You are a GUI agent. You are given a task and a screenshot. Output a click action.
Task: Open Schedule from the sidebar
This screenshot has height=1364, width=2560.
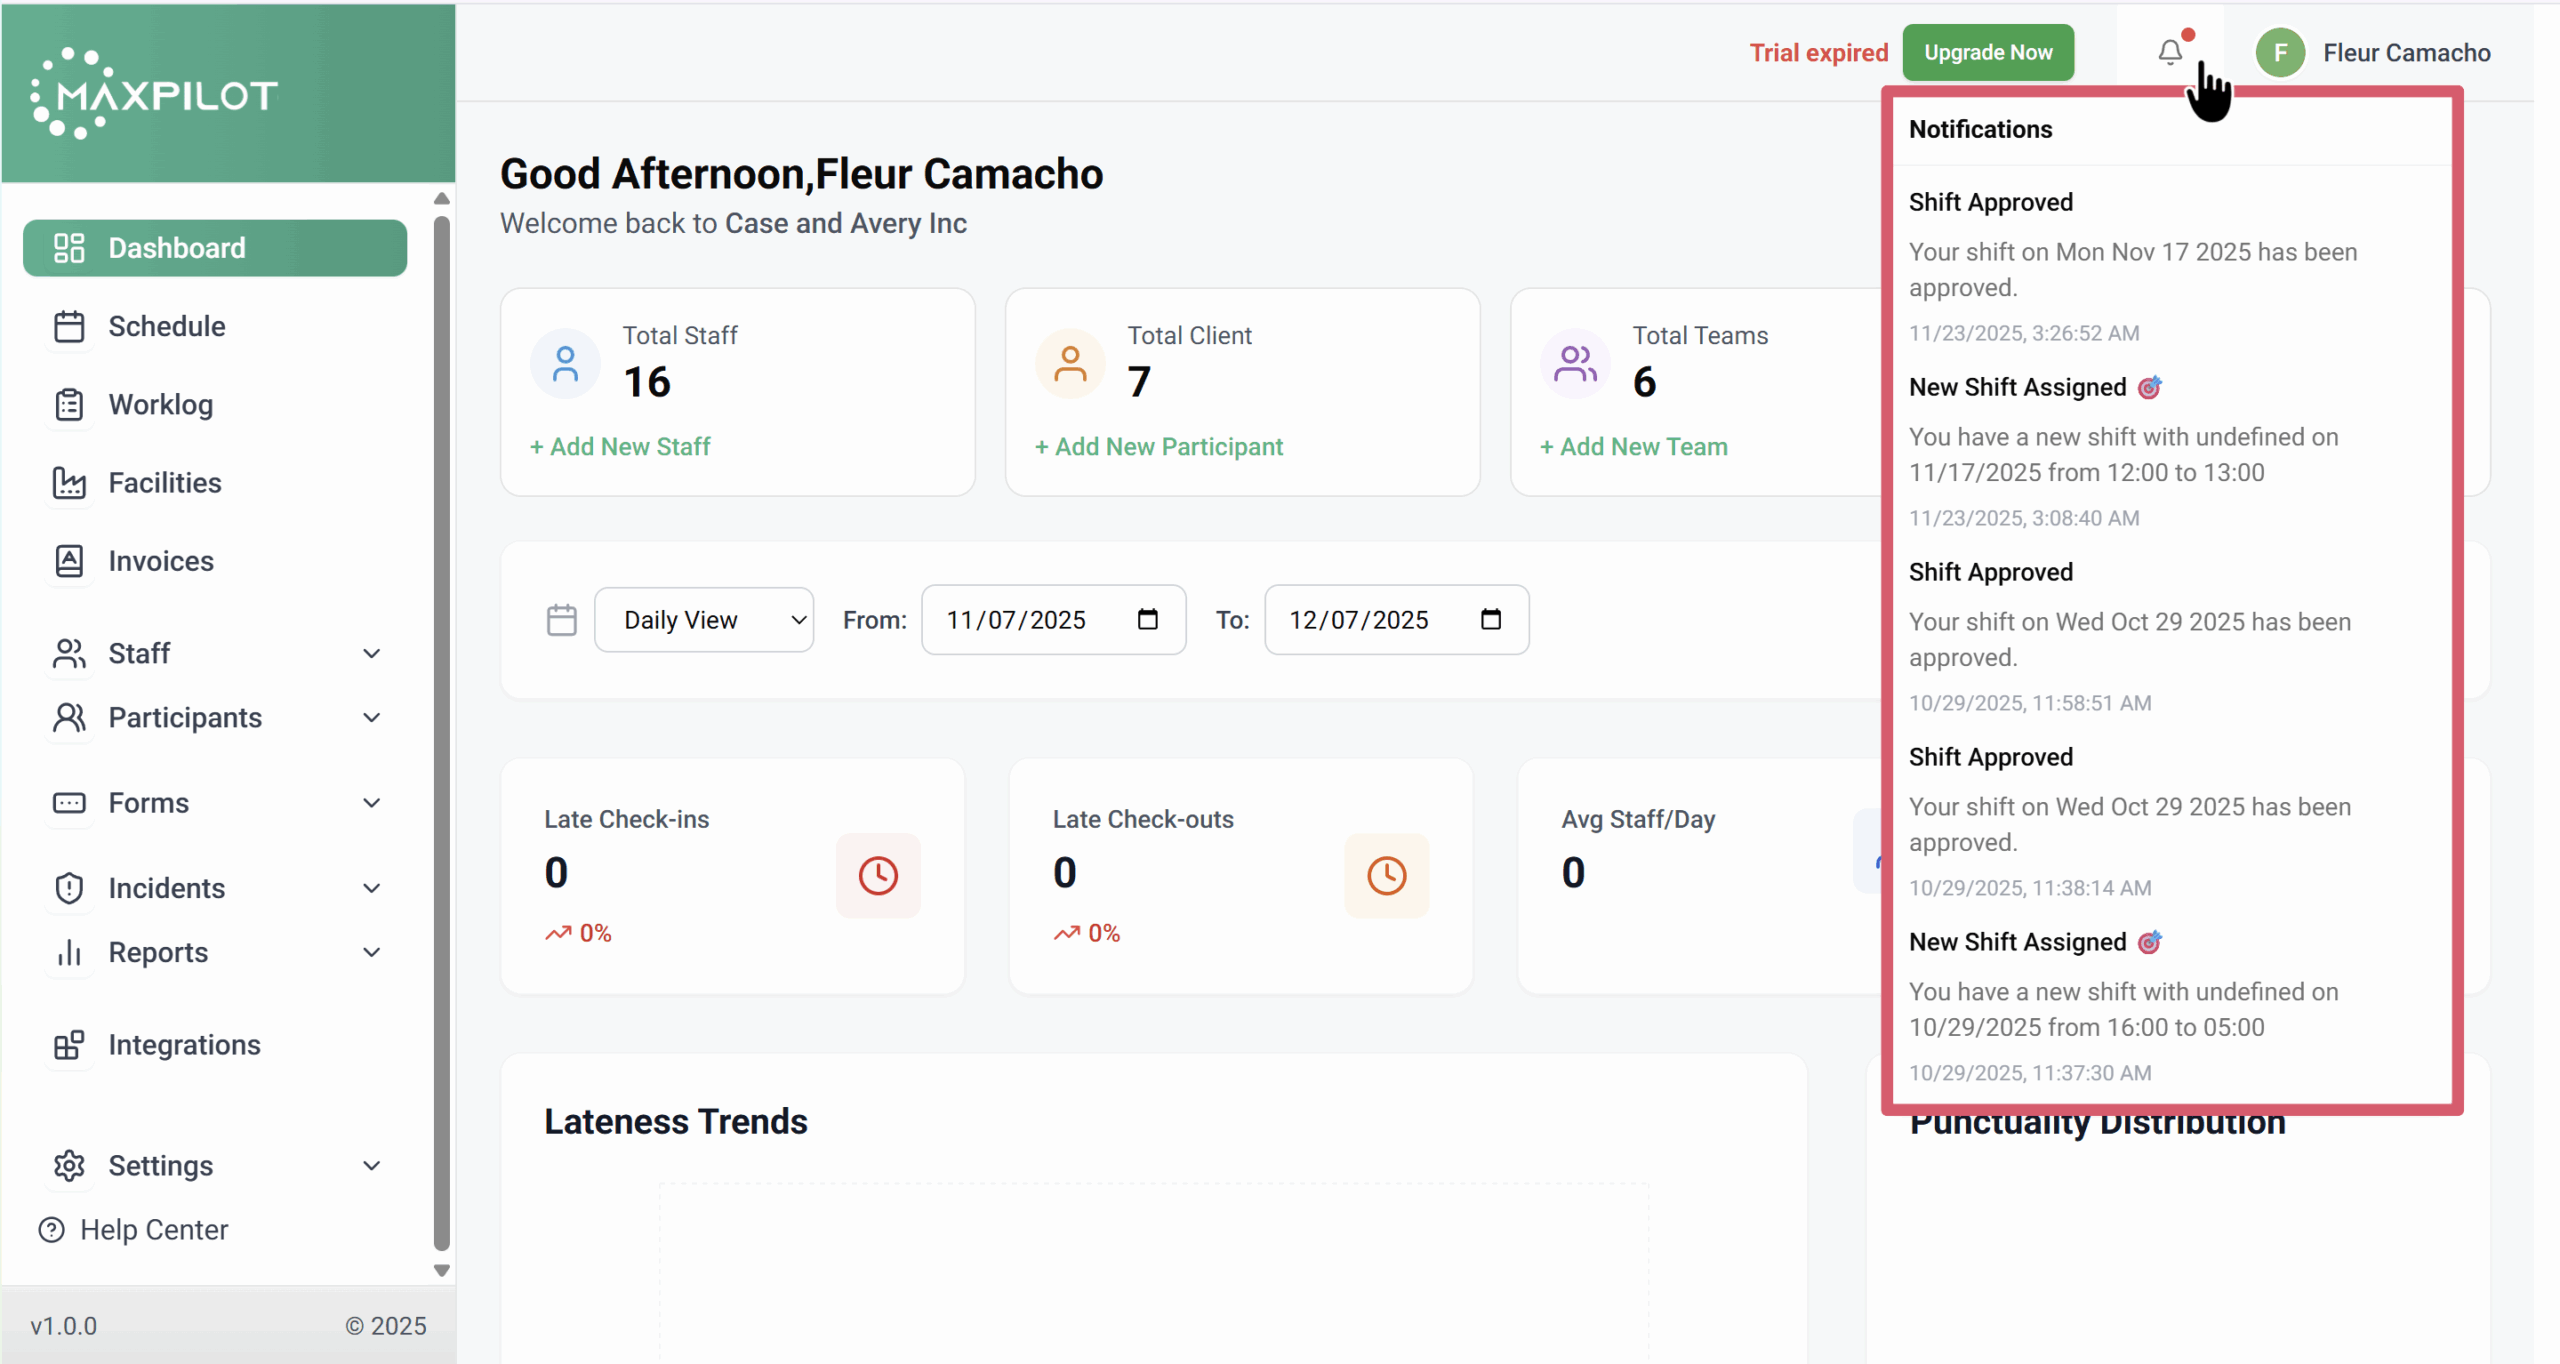point(166,326)
